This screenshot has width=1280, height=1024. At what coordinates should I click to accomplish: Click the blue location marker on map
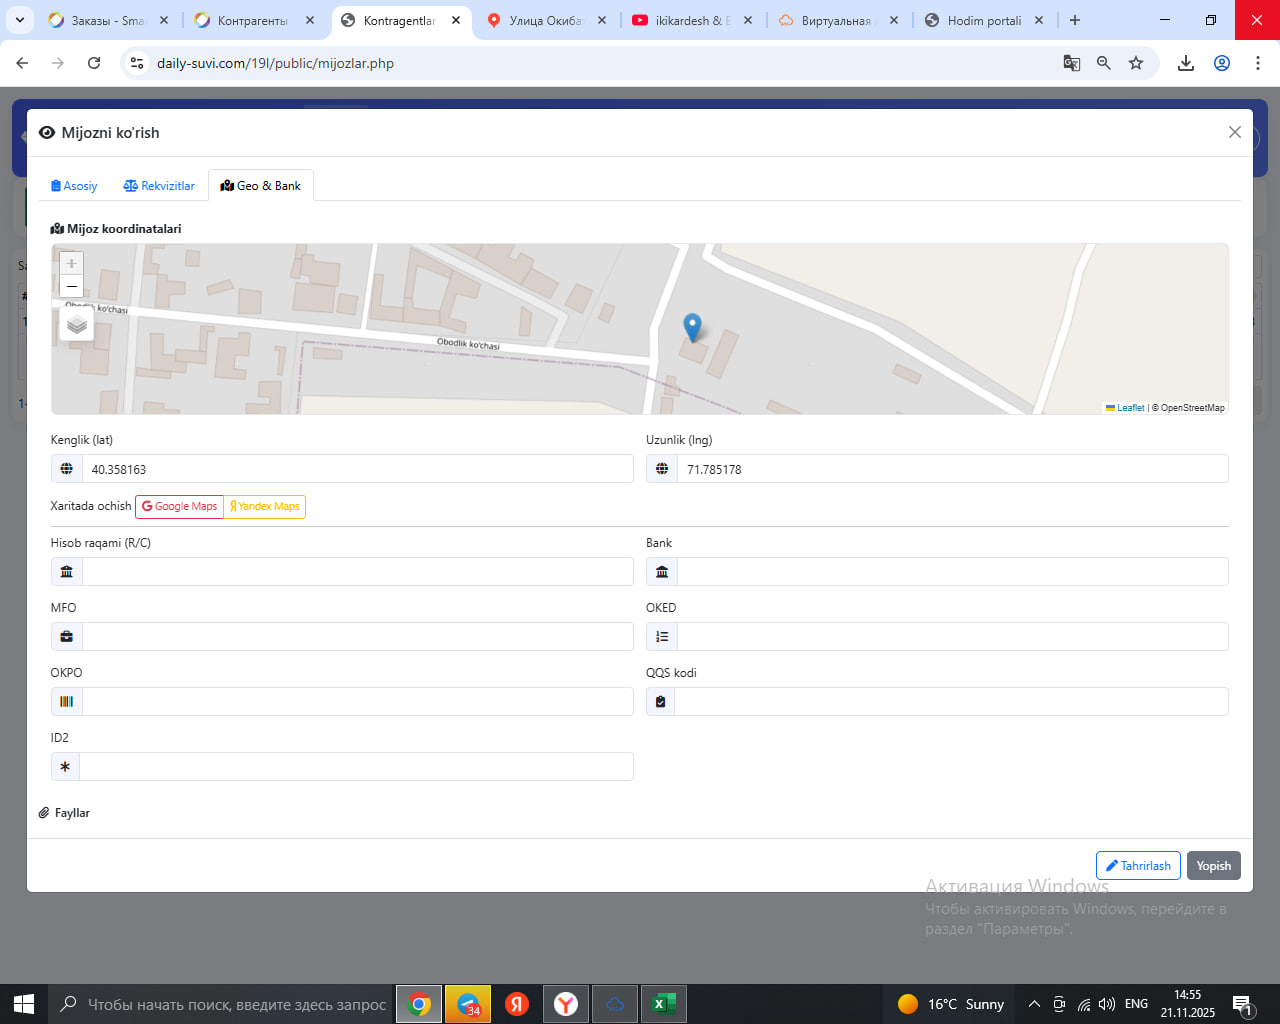point(692,326)
